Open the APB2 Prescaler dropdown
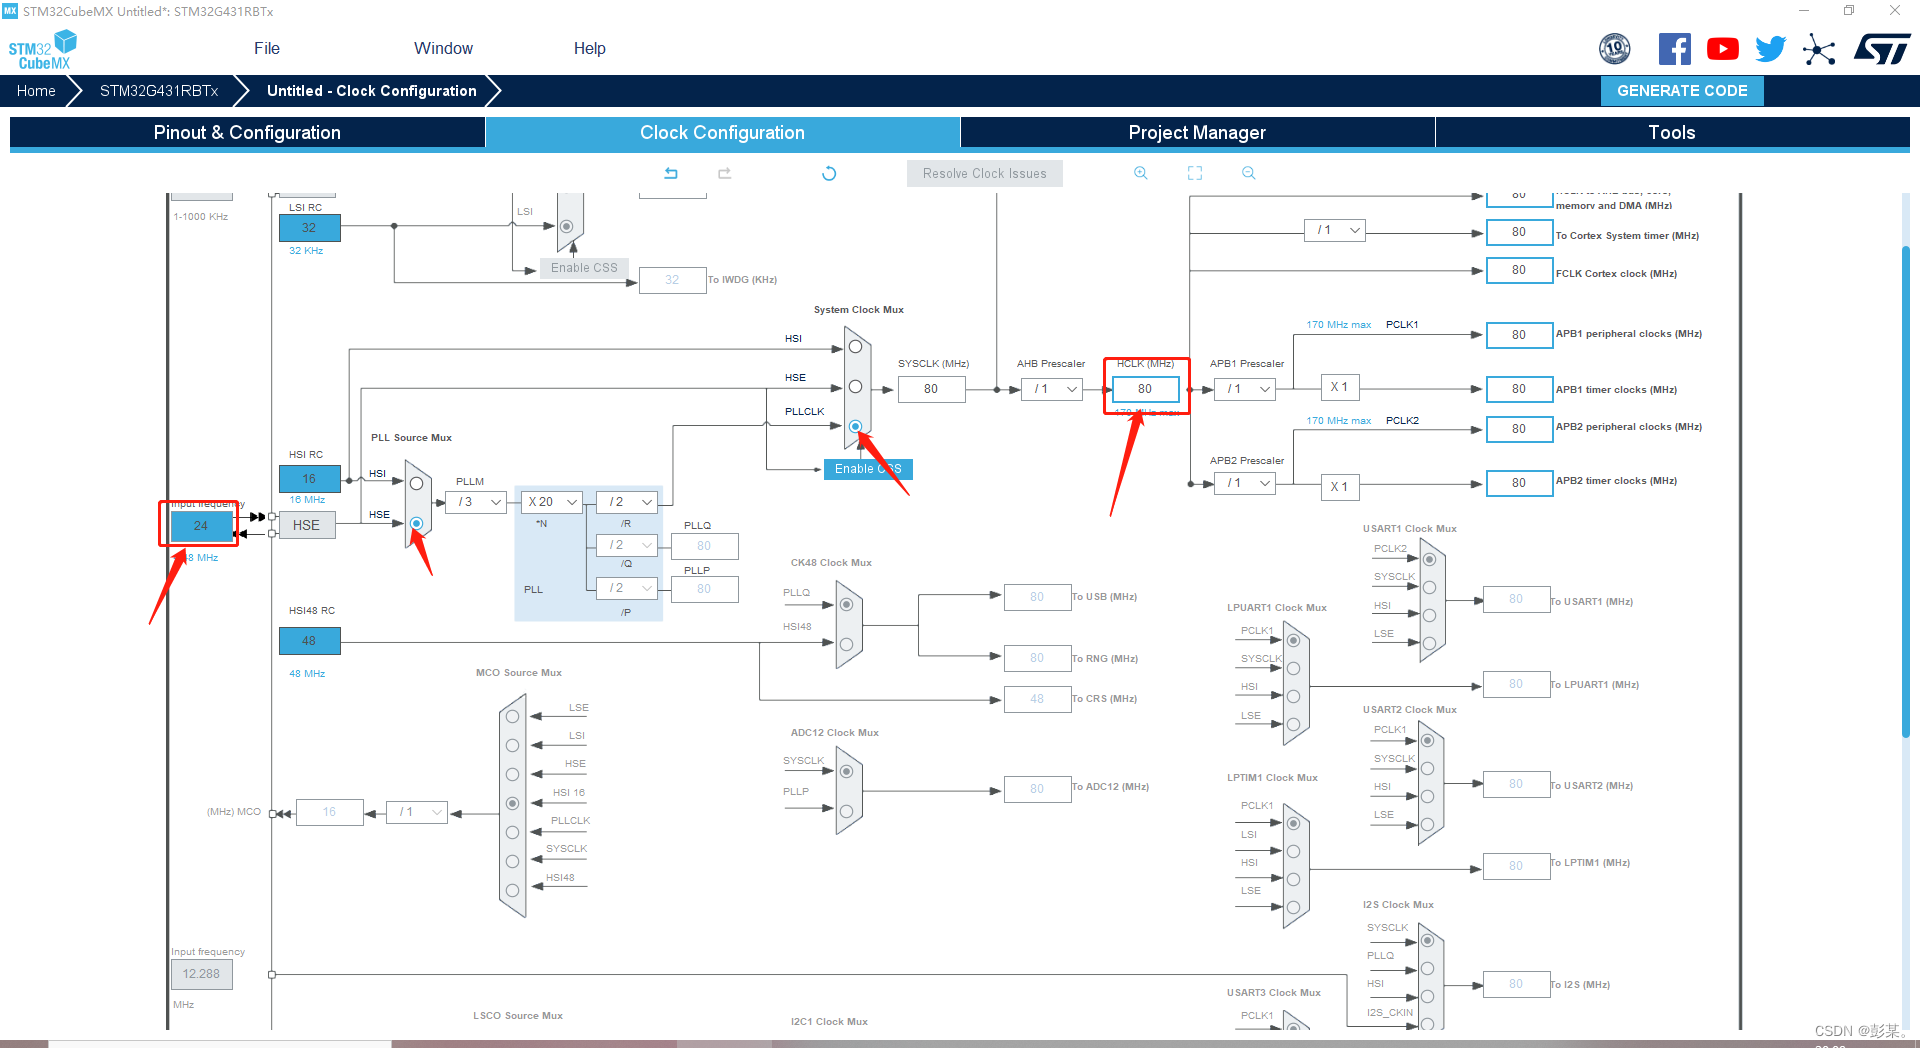 pos(1246,483)
